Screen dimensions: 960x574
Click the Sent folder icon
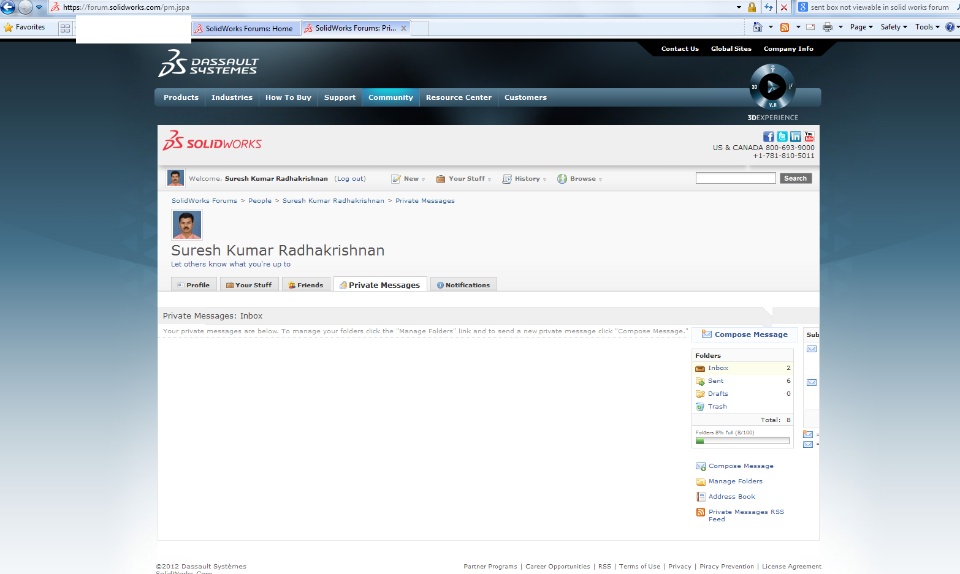tap(700, 381)
